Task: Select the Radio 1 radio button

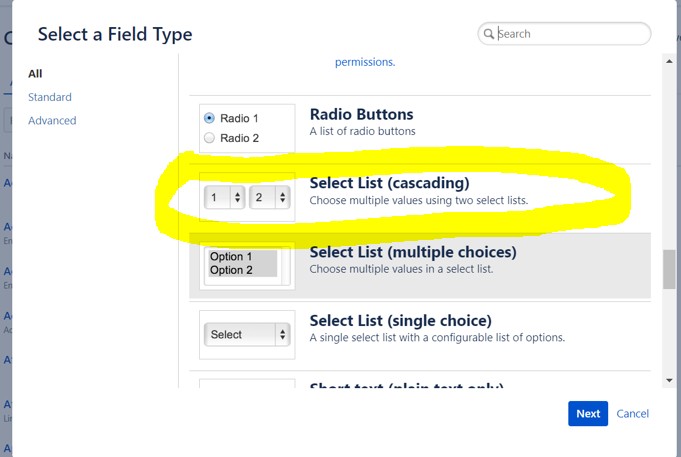Action: (209, 118)
